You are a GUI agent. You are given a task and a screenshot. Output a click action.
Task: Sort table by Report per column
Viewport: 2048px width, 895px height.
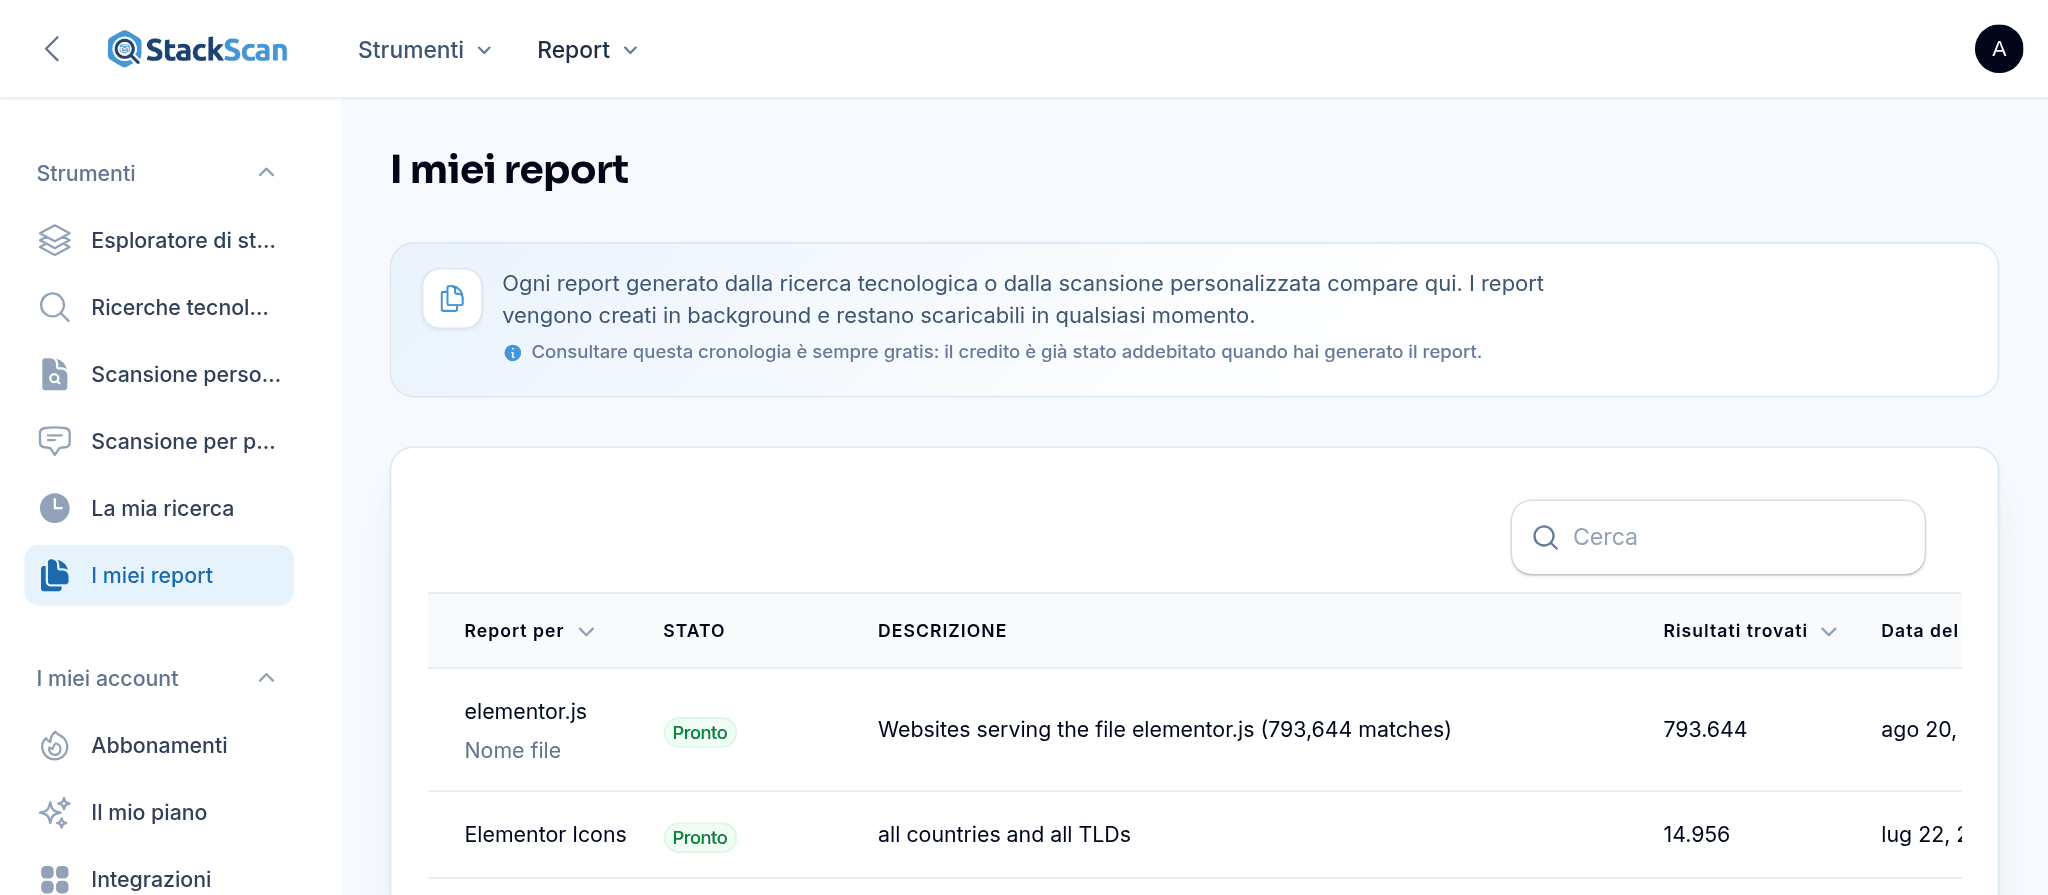[529, 631]
